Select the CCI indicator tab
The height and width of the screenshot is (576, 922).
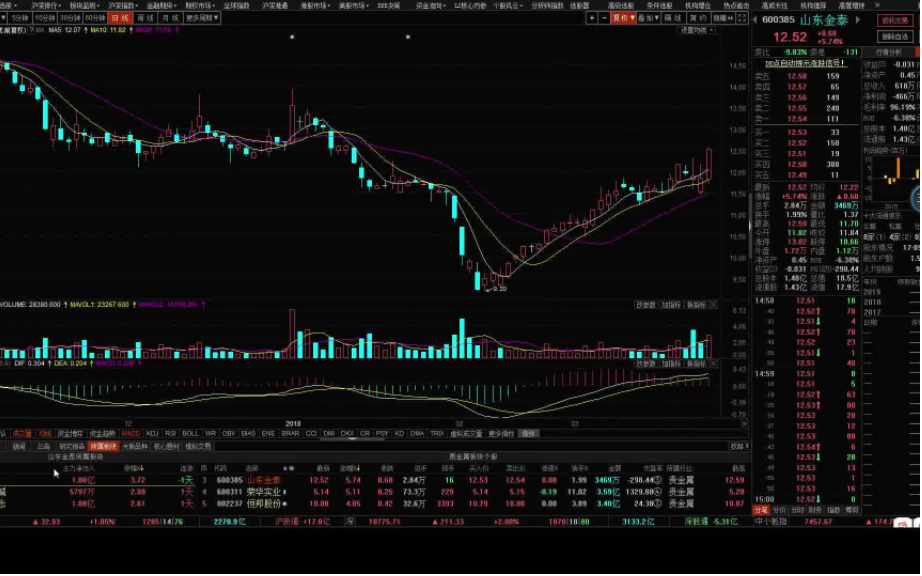(x=311, y=434)
